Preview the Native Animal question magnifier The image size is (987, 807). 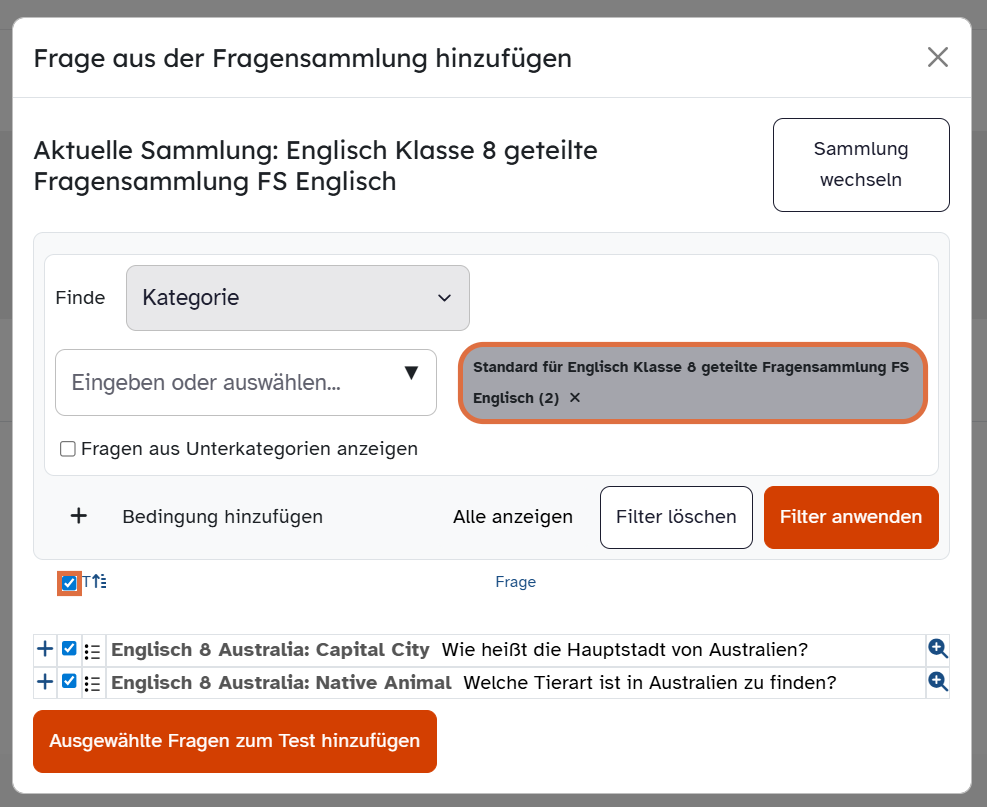pyautogui.click(x=937, y=682)
